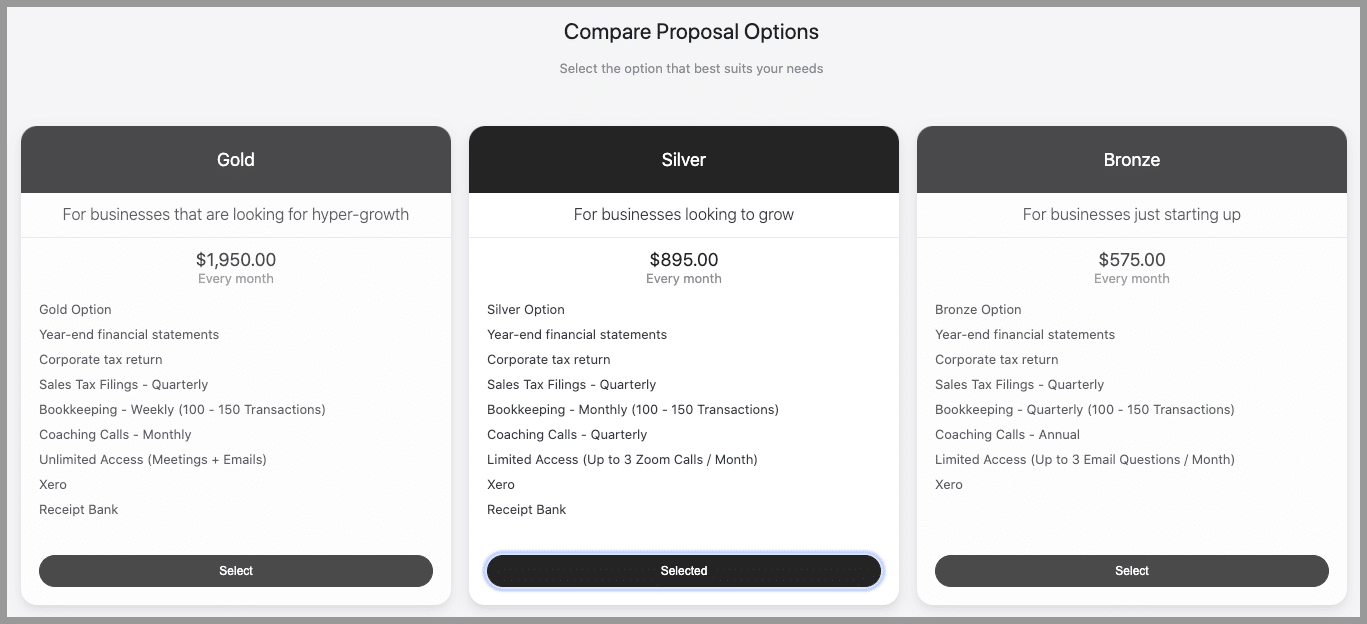This screenshot has height=624, width=1367.
Task: Click Bookkeeping - Weekly in Gold list
Action: coord(182,410)
